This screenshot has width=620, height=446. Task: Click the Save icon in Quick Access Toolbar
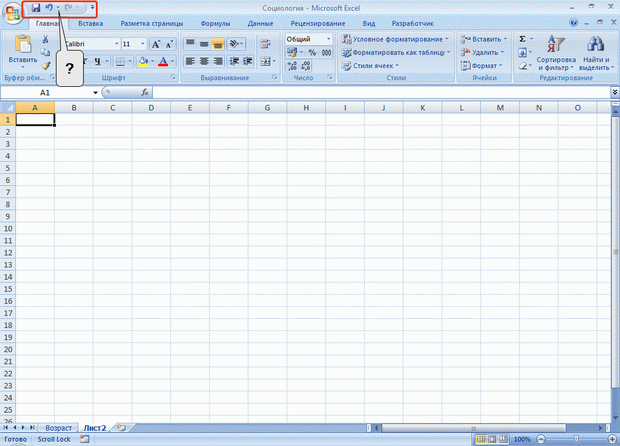click(36, 7)
